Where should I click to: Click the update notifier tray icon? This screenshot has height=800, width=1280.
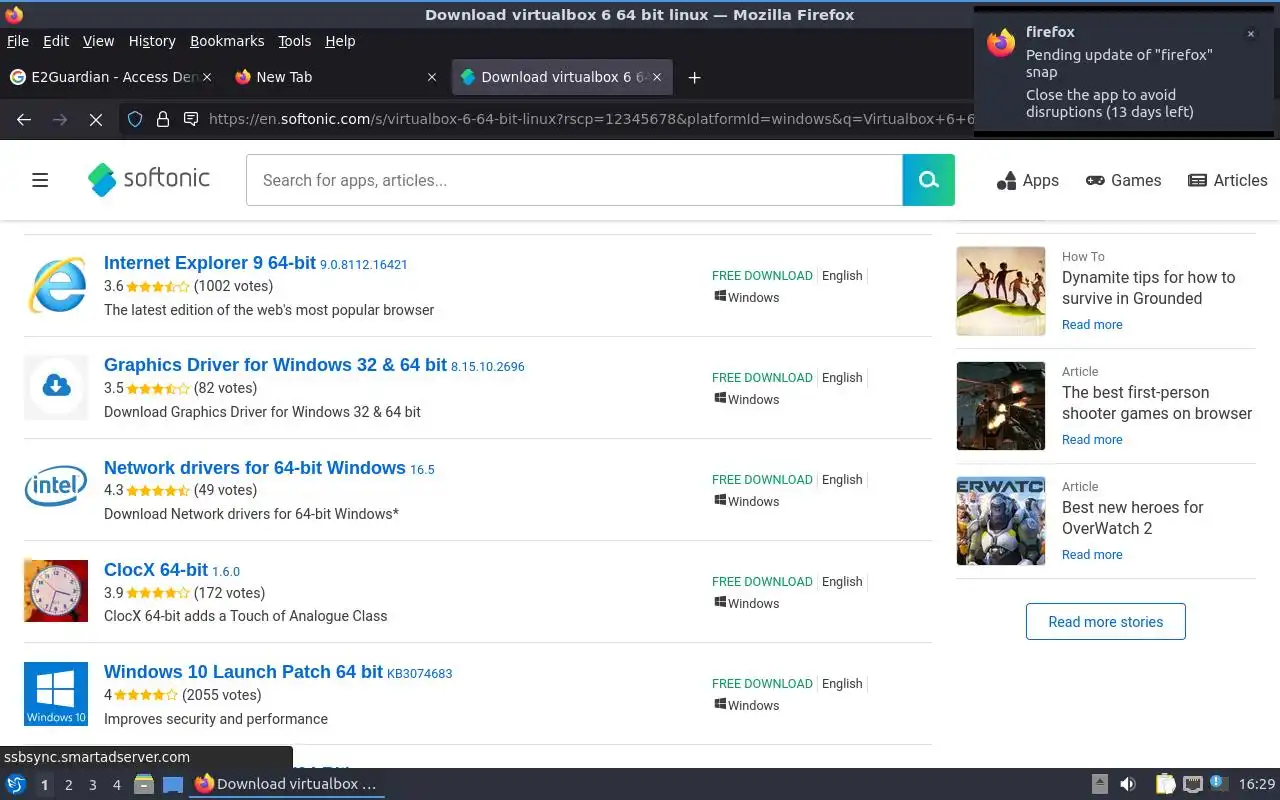coord(1218,784)
